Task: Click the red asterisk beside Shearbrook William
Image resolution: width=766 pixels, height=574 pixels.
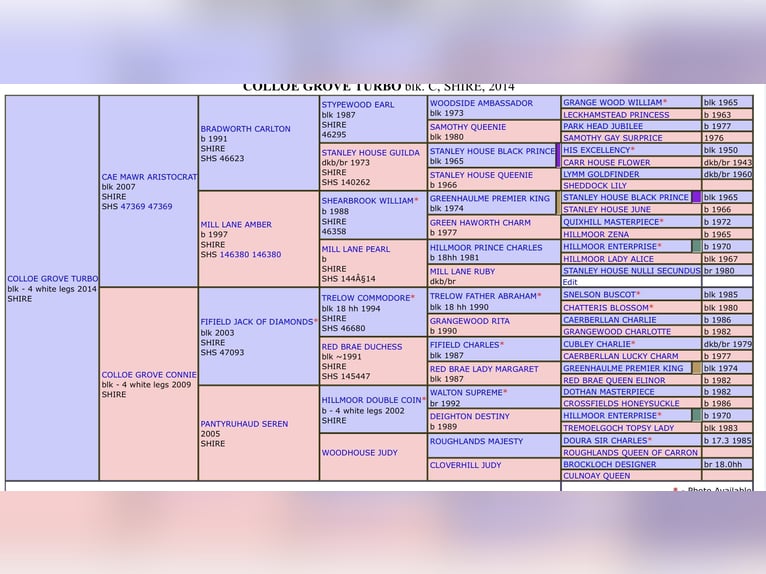Action: pyautogui.click(x=417, y=201)
